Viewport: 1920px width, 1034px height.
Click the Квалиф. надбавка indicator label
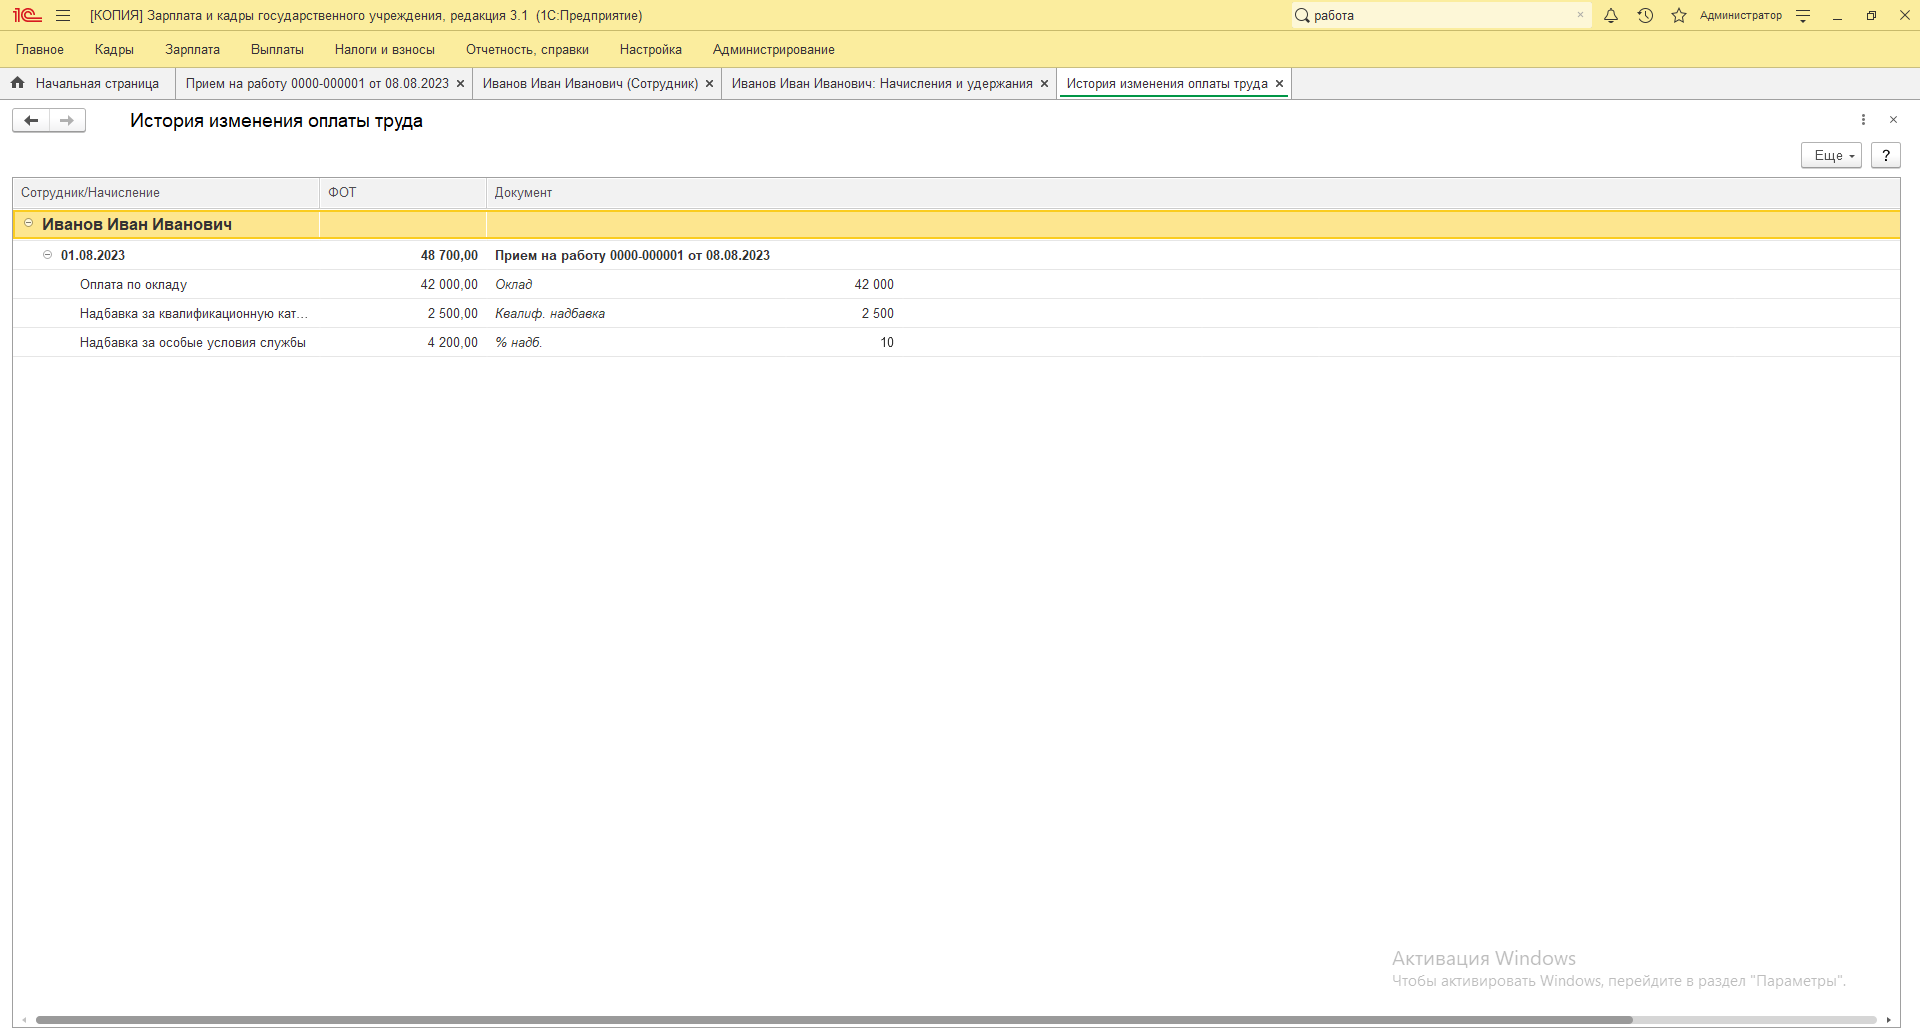coord(550,314)
